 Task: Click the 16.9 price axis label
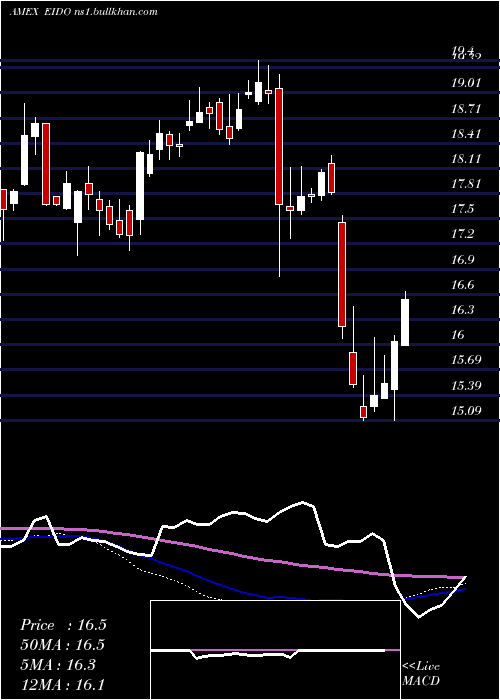[464, 259]
